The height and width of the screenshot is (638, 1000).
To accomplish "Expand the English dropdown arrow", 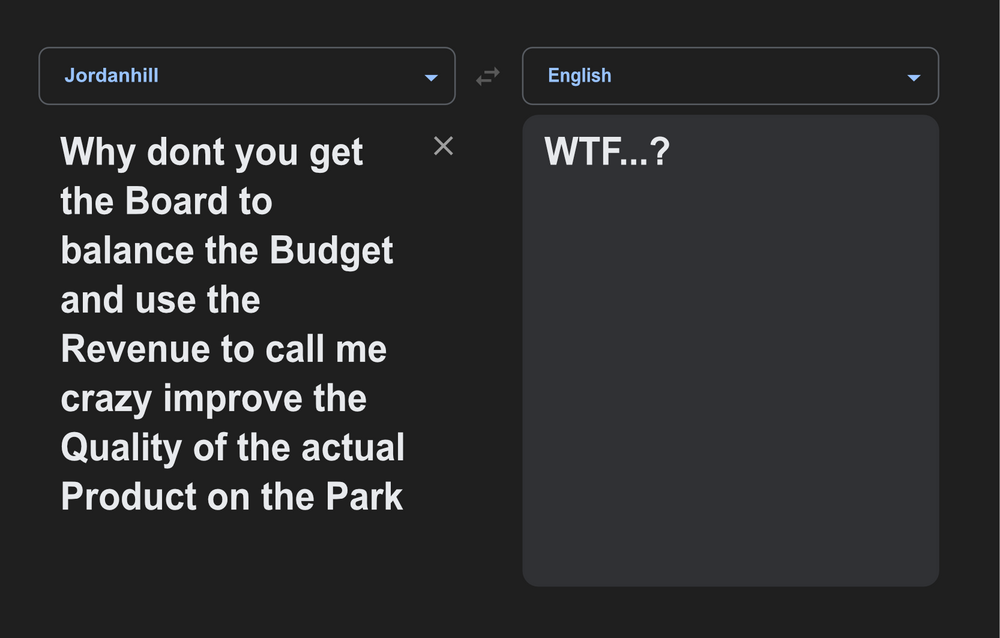I will point(913,77).
